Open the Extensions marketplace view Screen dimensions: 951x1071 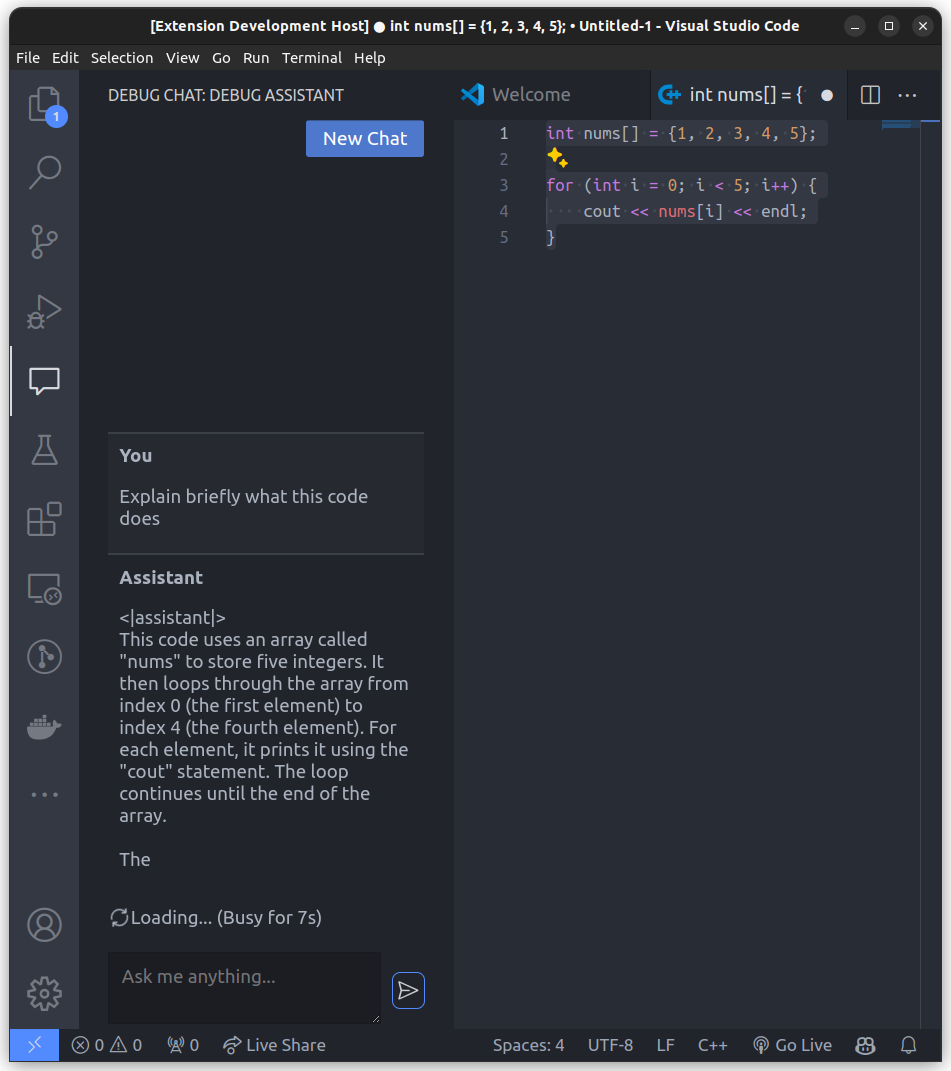44,519
